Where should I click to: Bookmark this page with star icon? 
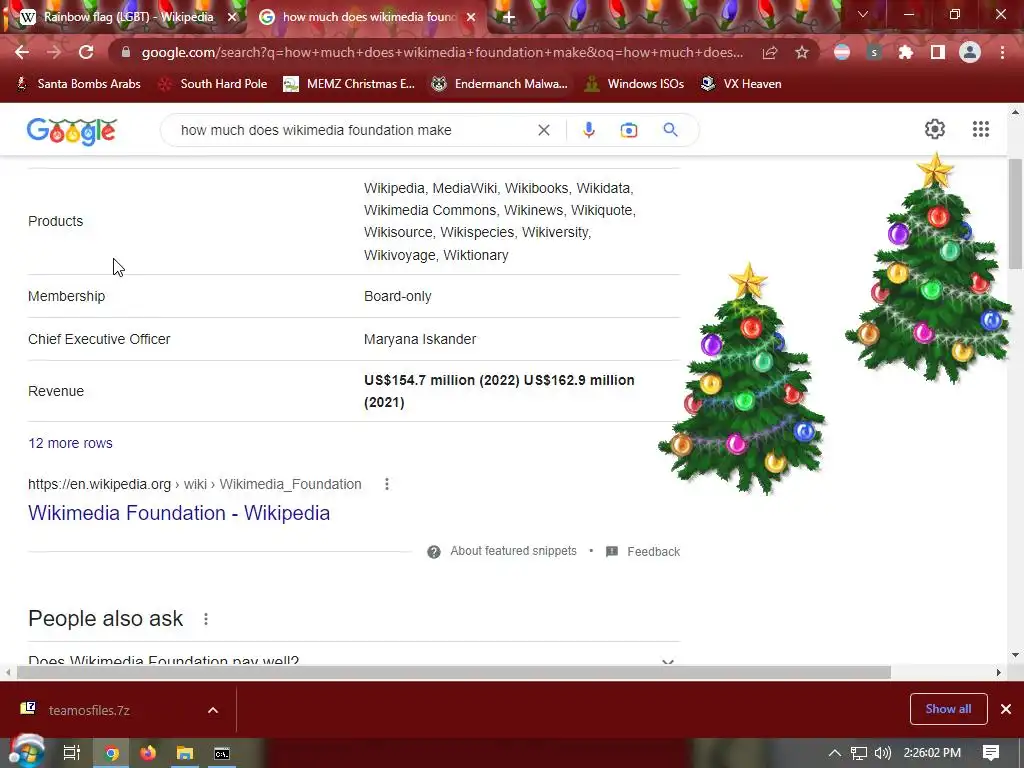(802, 52)
